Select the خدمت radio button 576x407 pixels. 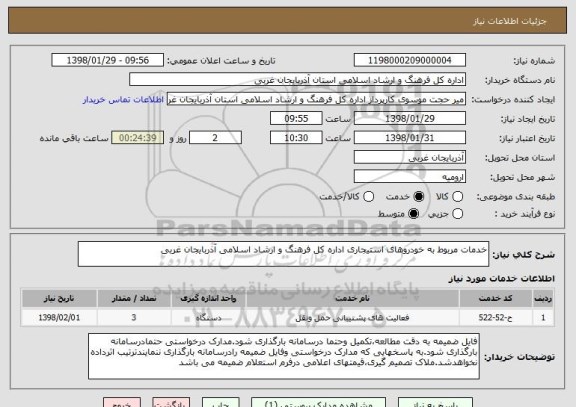[x=419, y=197]
